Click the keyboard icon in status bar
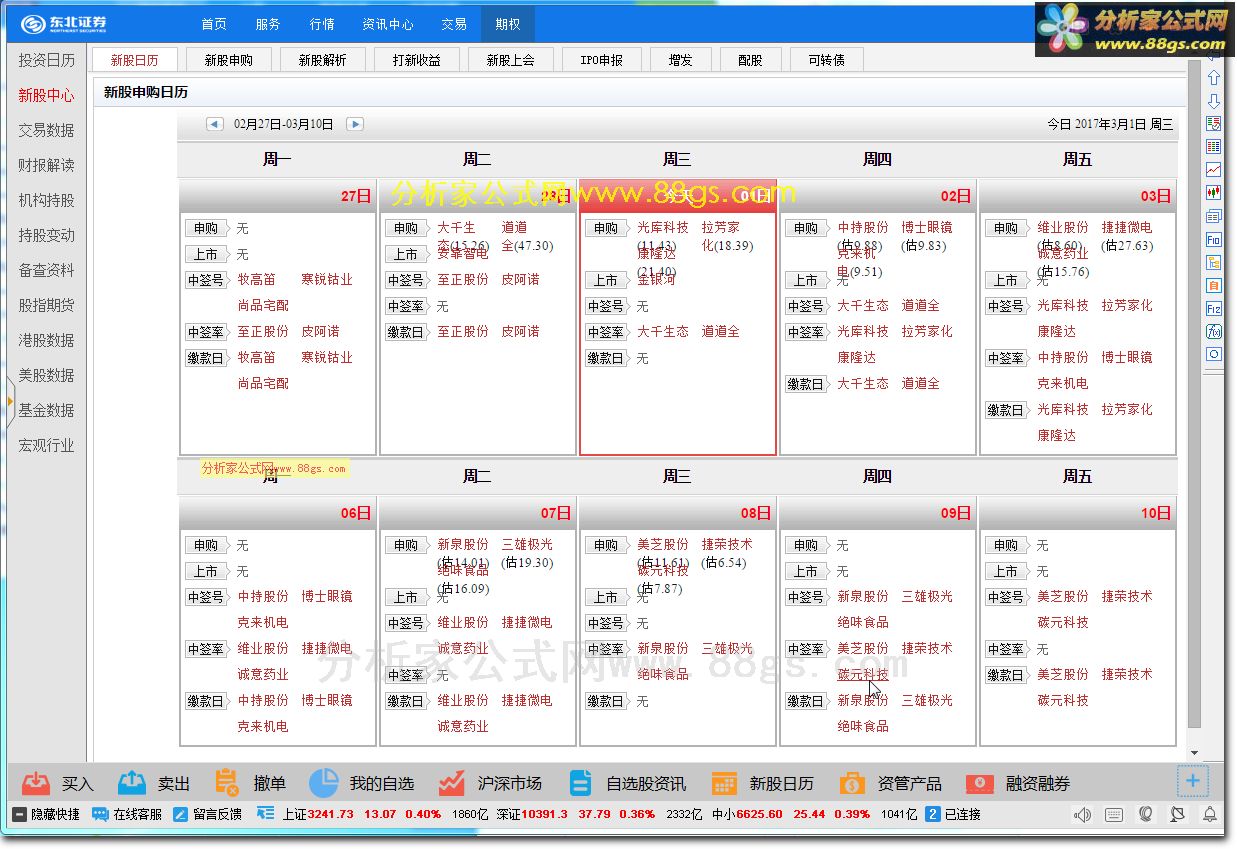 pyautogui.click(x=1114, y=815)
